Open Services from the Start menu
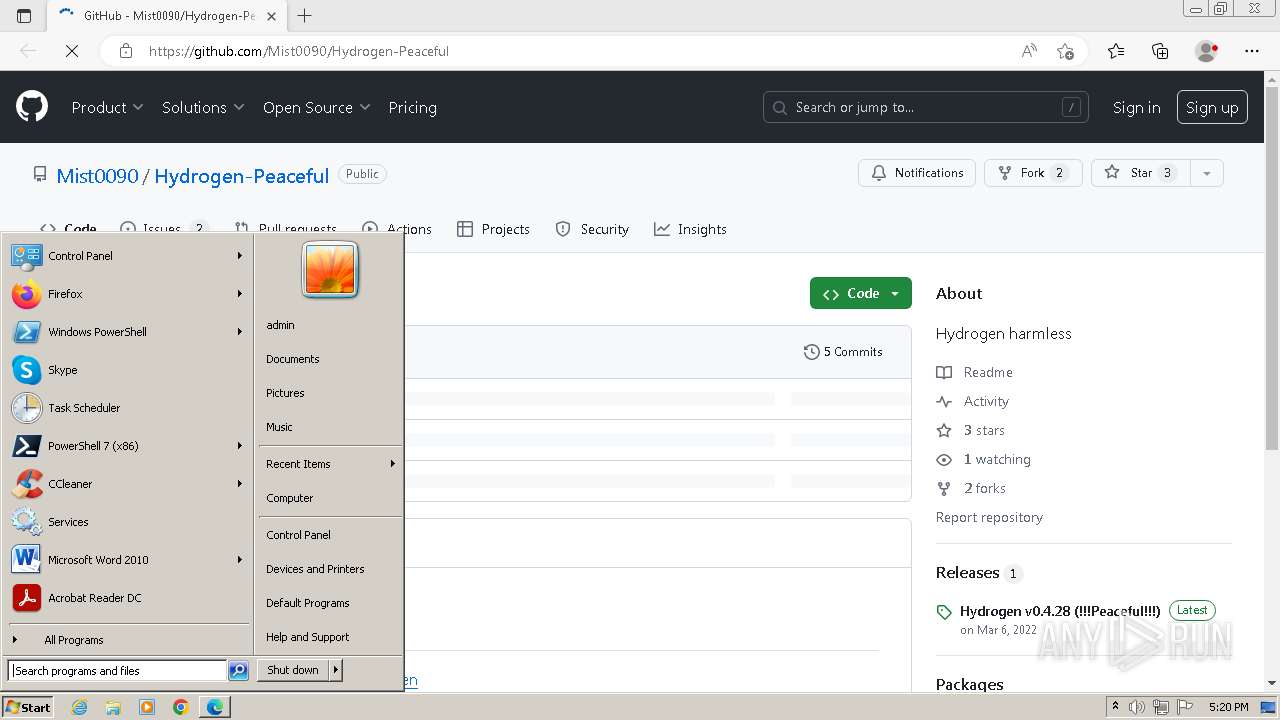This screenshot has width=1280, height=720. click(127, 522)
